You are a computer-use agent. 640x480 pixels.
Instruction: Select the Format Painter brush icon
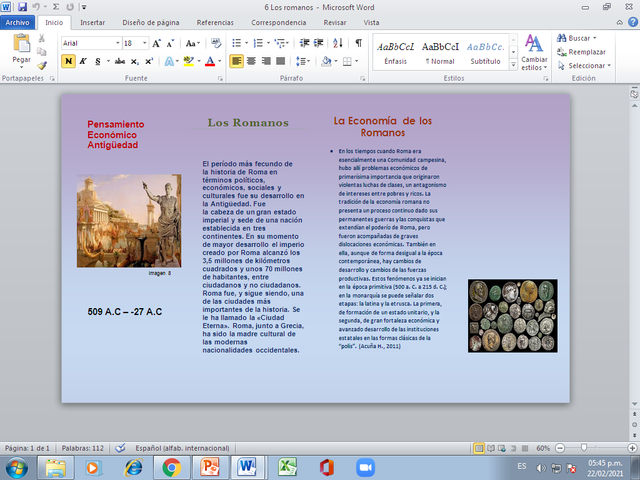coord(42,65)
